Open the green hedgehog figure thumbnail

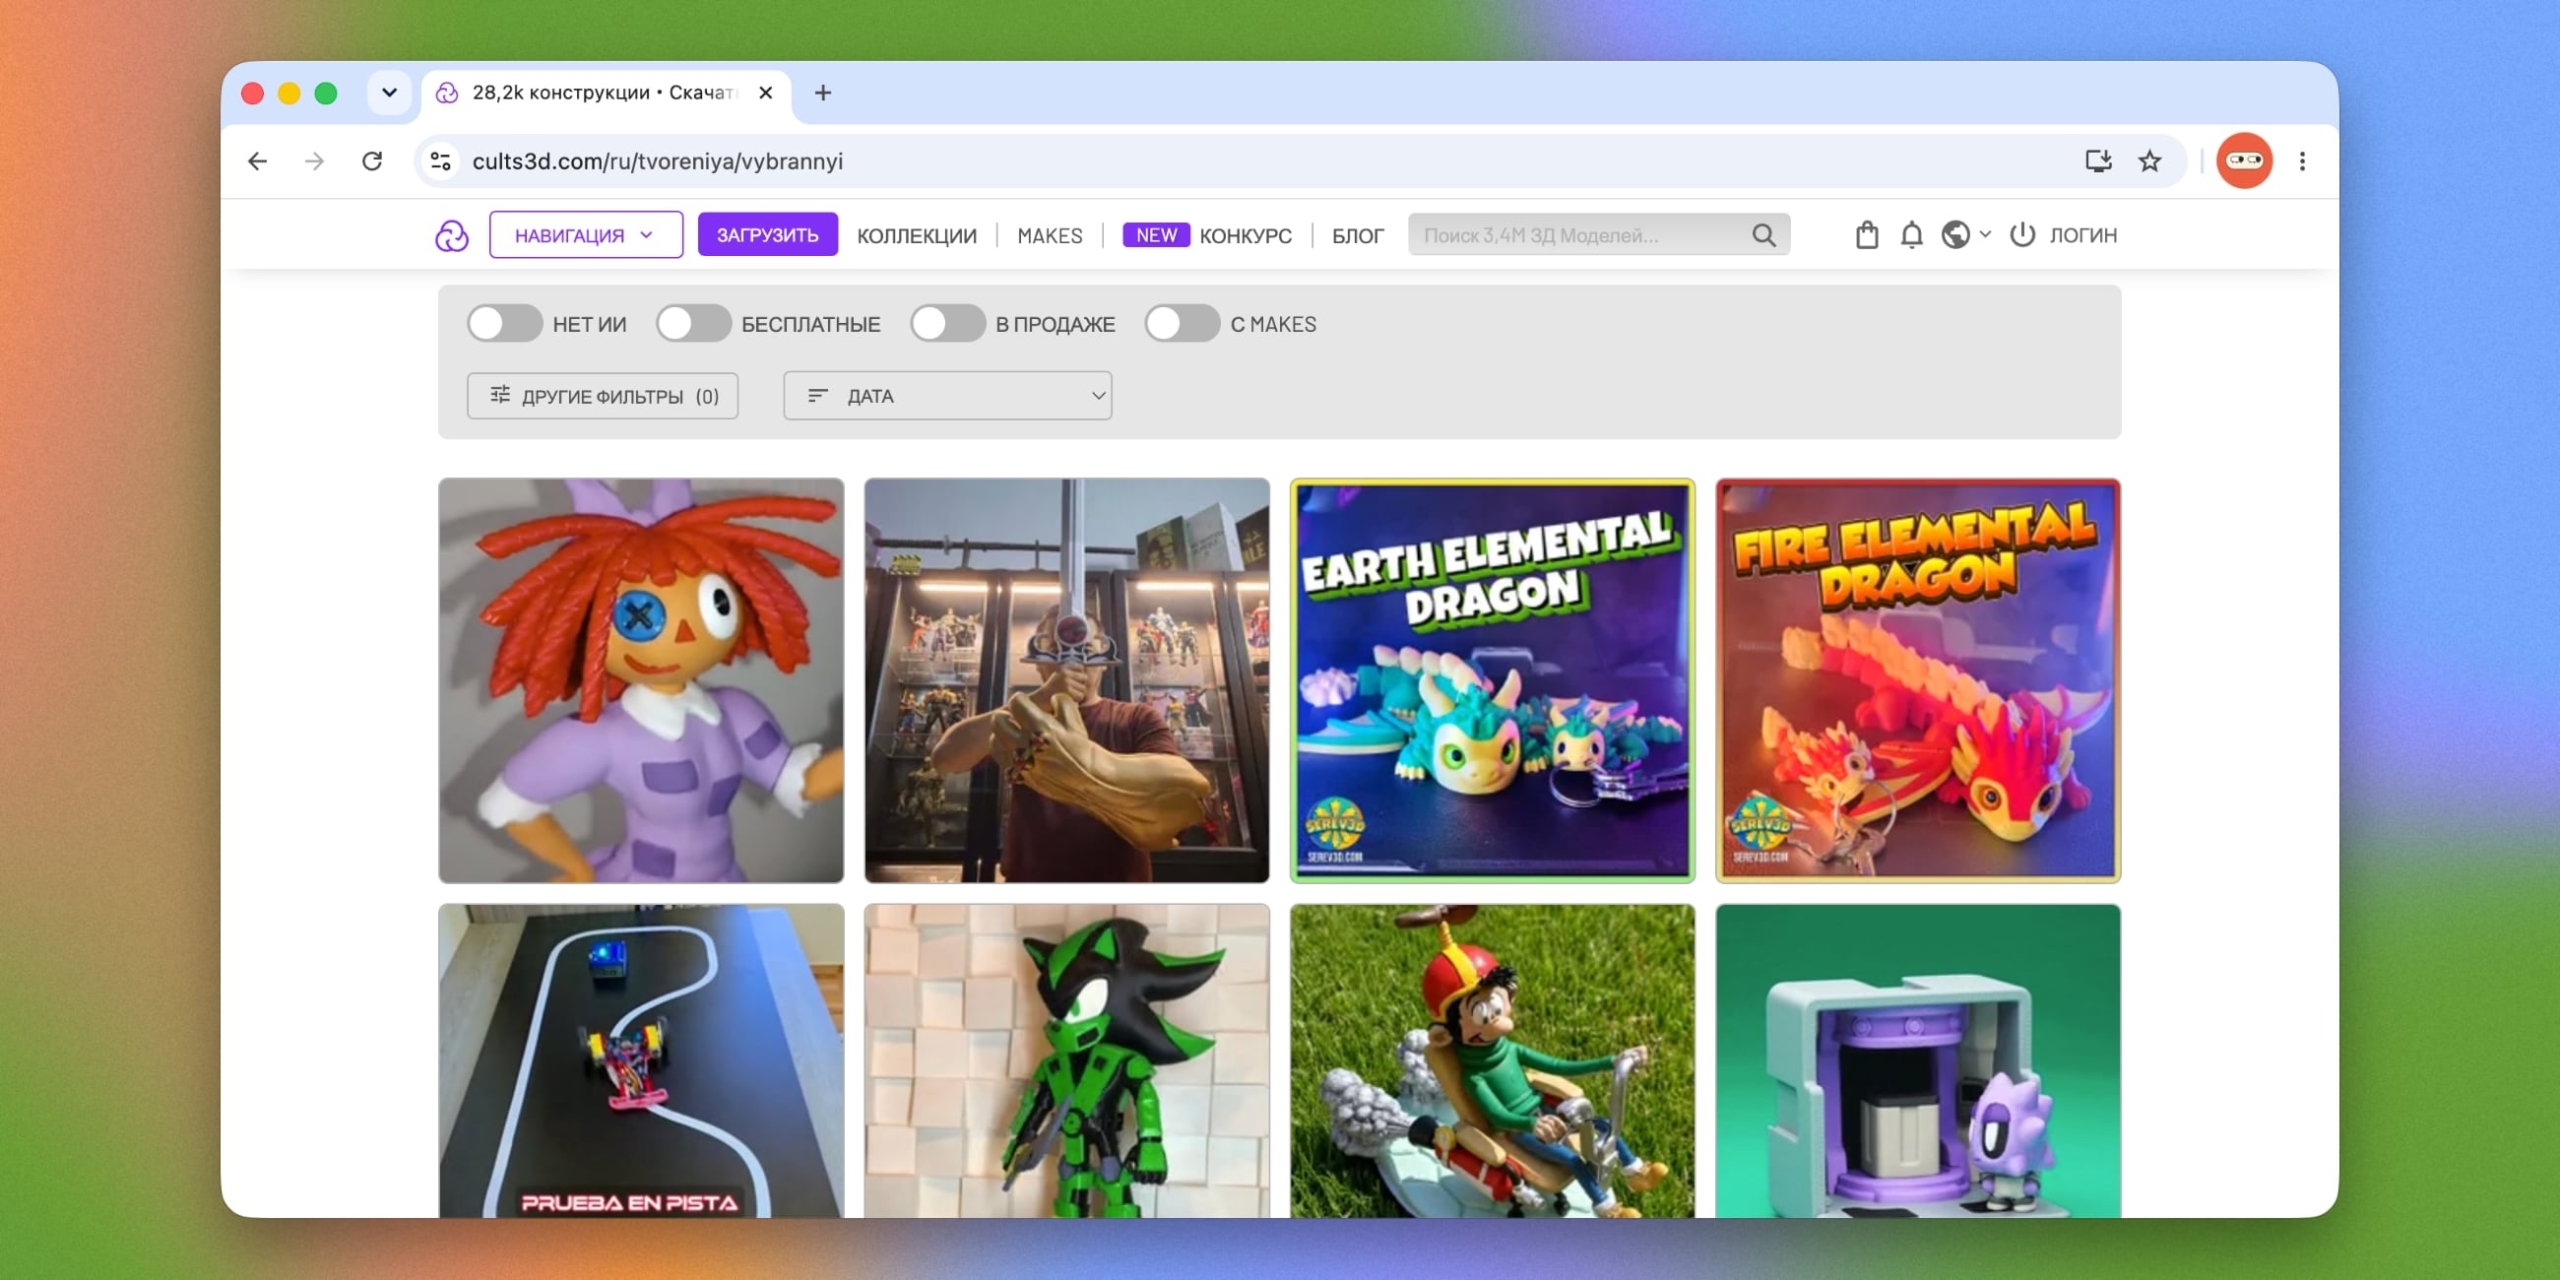1067,1061
